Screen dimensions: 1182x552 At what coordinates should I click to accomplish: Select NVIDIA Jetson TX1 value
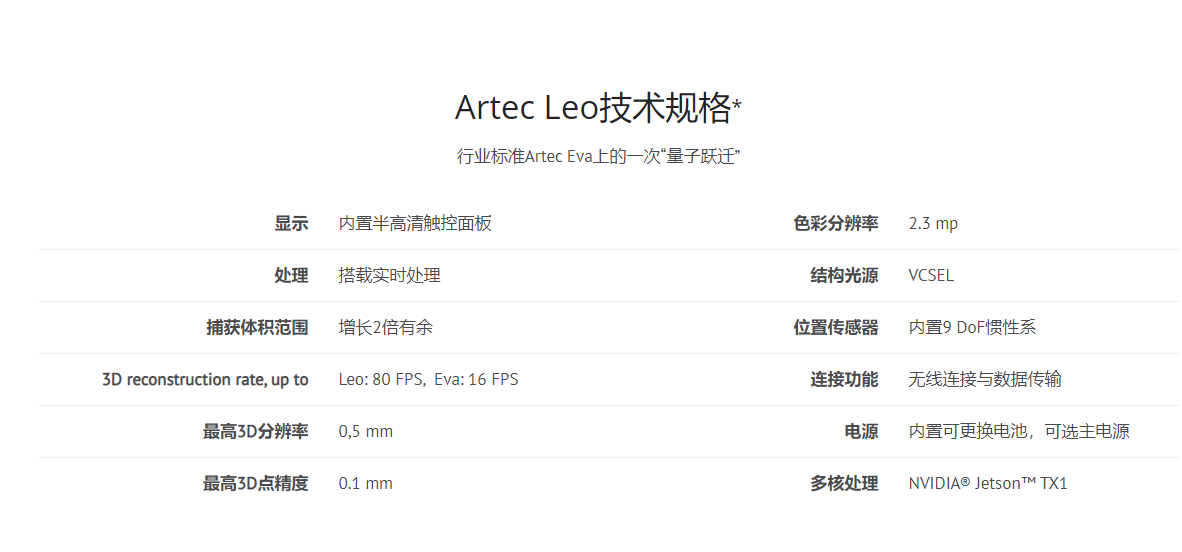[x=988, y=483]
